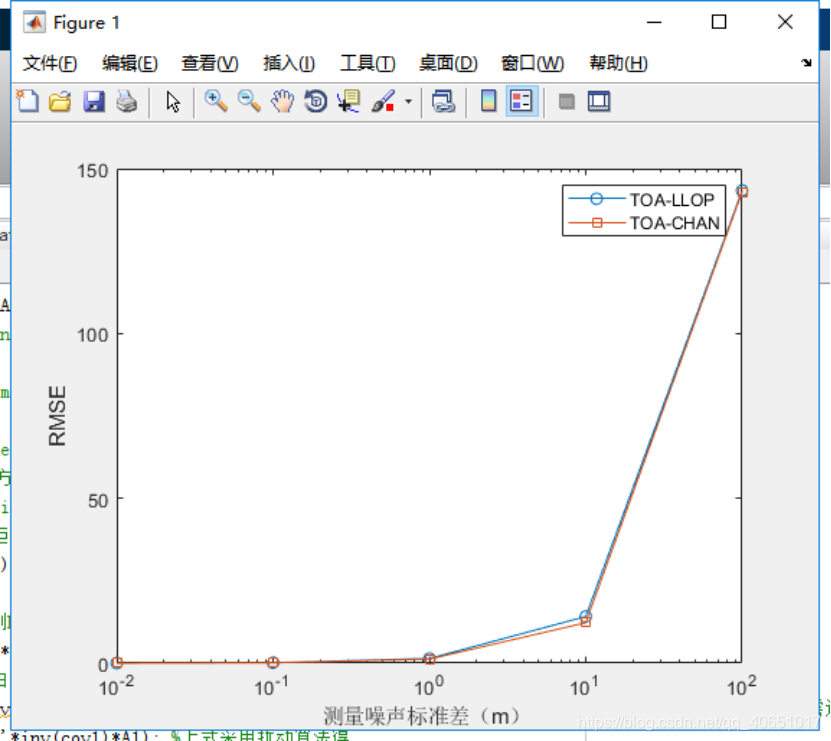The image size is (831, 741).
Task: Click the y-axis tick label 100
Action: pos(93,335)
